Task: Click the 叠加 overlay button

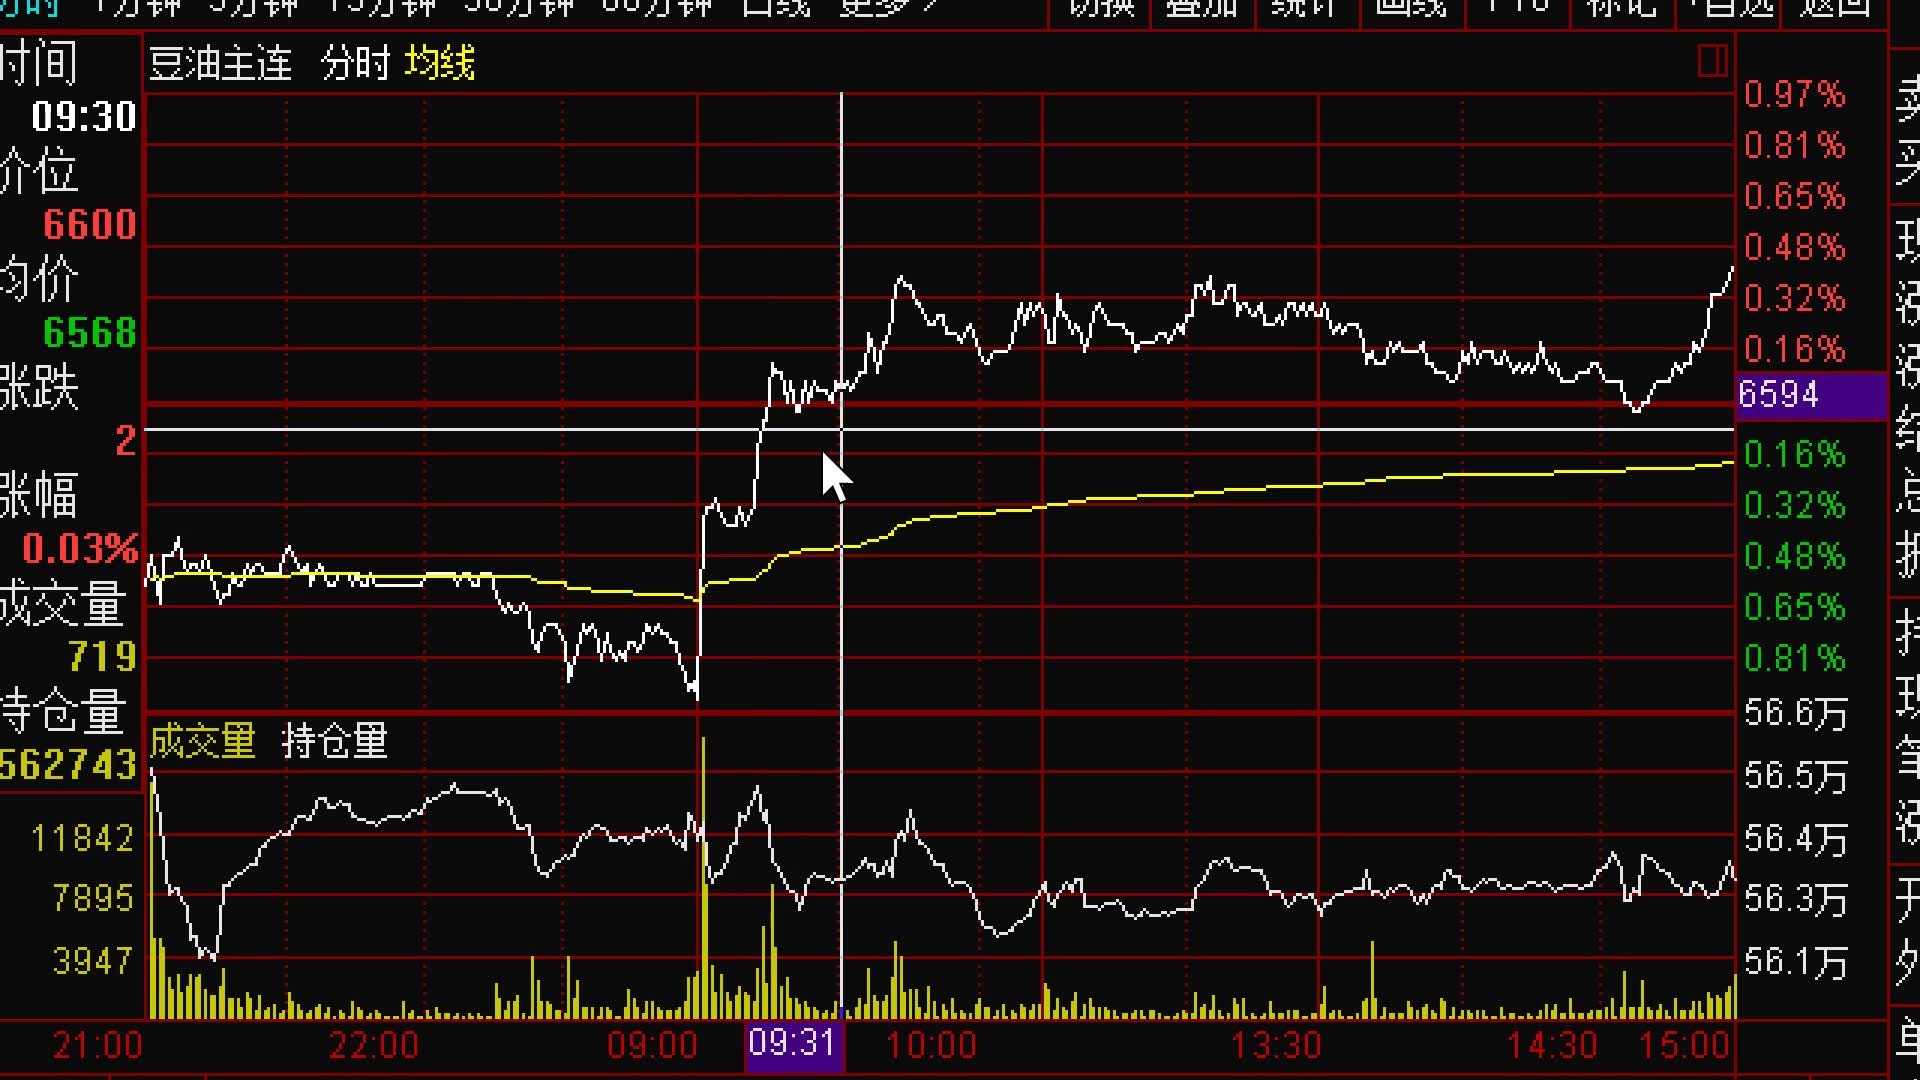Action: tap(1202, 8)
